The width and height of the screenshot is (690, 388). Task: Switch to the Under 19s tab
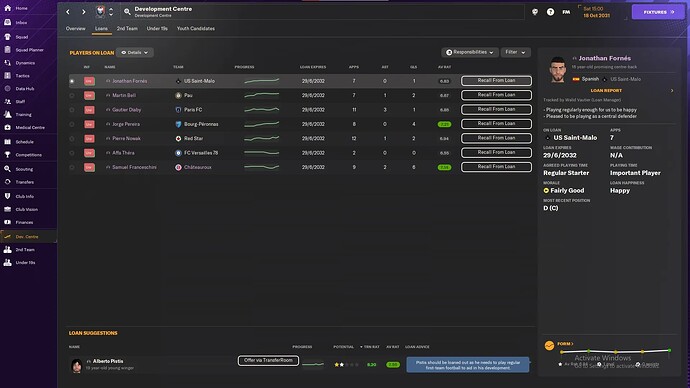pyautogui.click(x=157, y=29)
